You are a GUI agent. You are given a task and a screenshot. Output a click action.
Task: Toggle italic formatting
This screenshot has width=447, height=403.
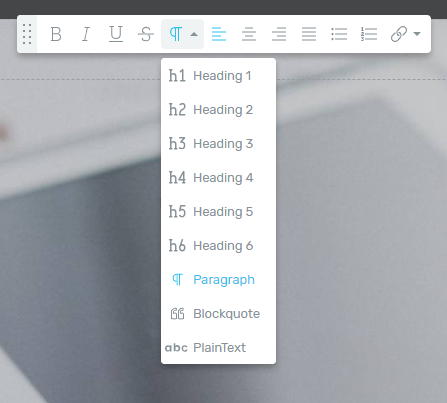click(86, 34)
